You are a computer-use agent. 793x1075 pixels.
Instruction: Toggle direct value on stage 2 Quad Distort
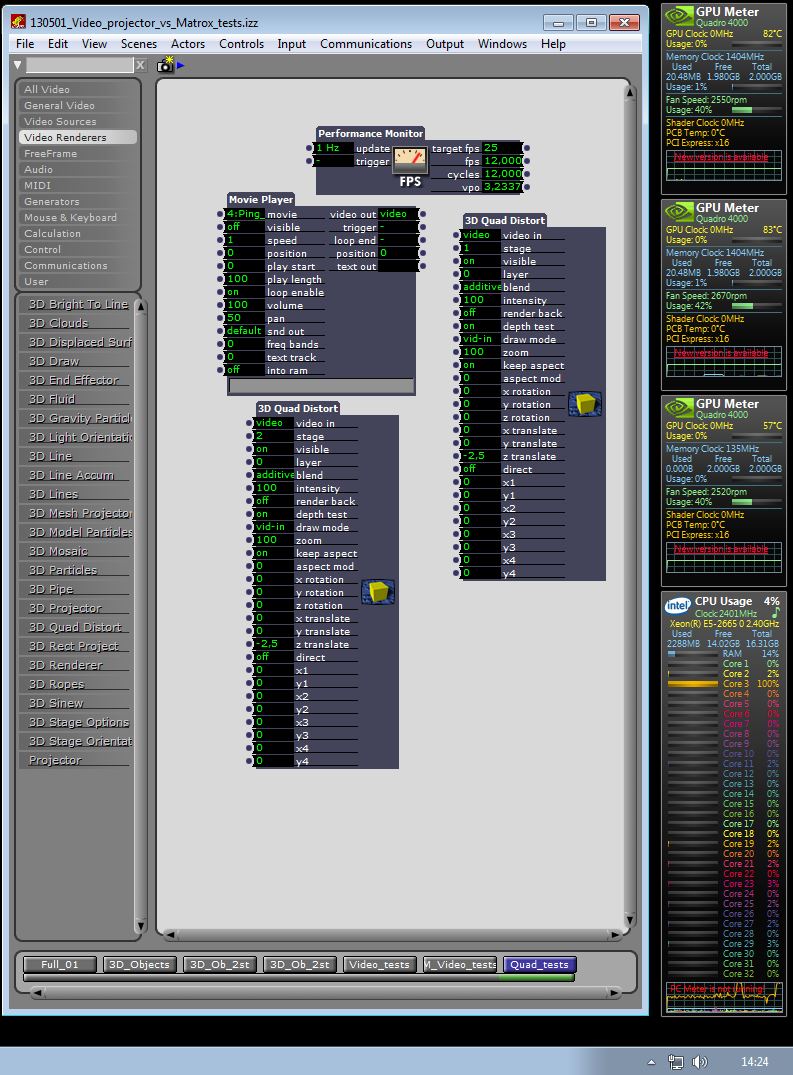pyautogui.click(x=273, y=657)
